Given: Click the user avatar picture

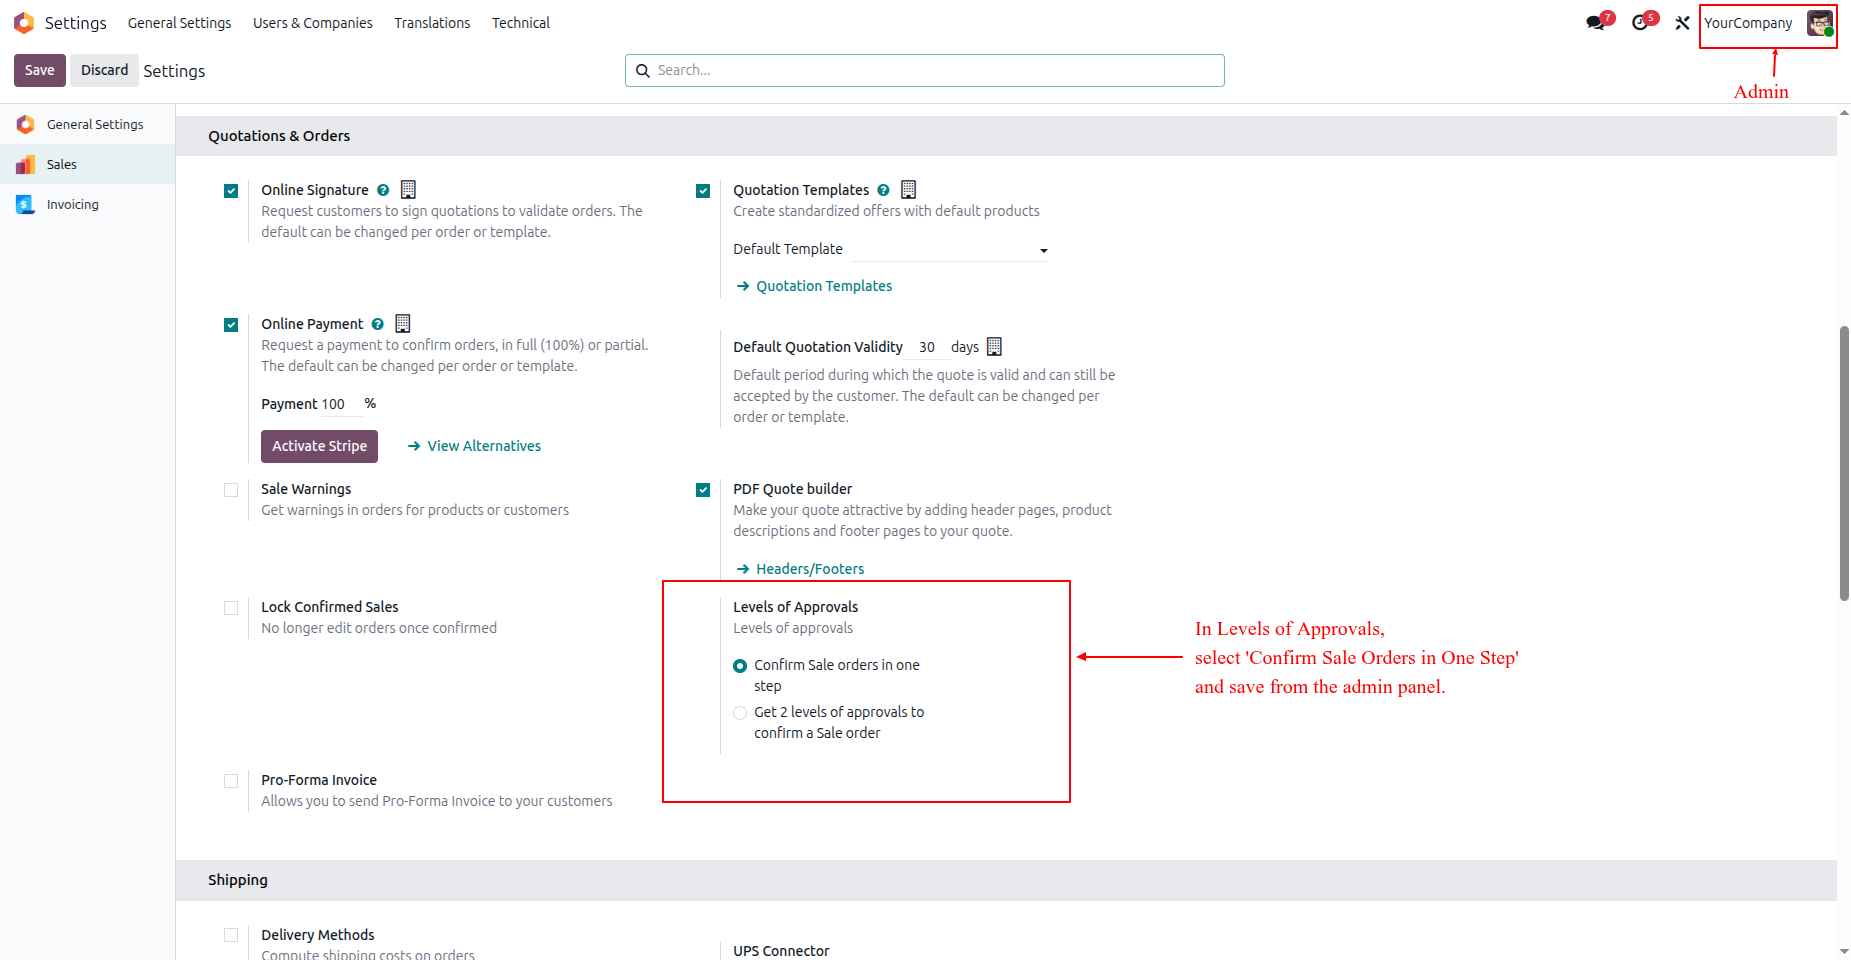Looking at the screenshot, I should click(1820, 23).
